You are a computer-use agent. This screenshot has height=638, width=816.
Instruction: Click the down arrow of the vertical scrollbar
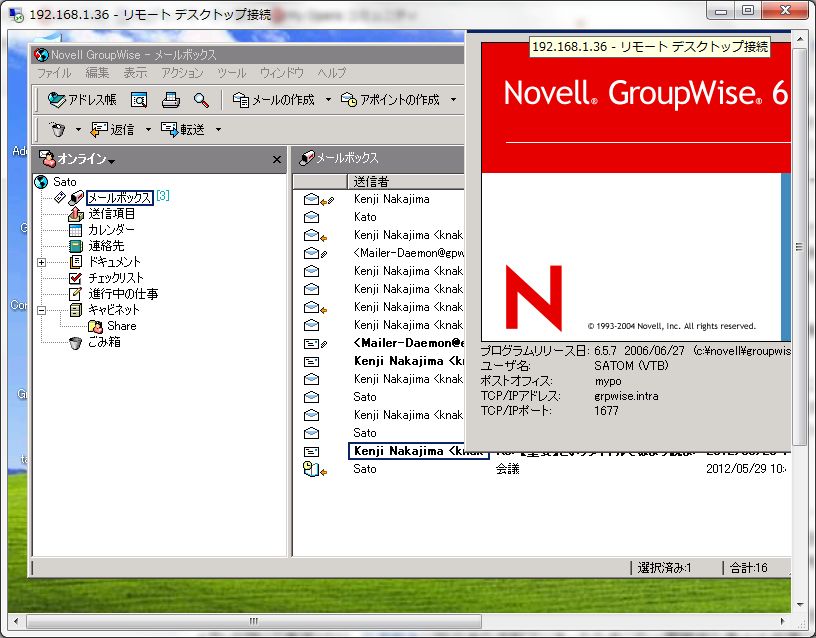coord(800,604)
